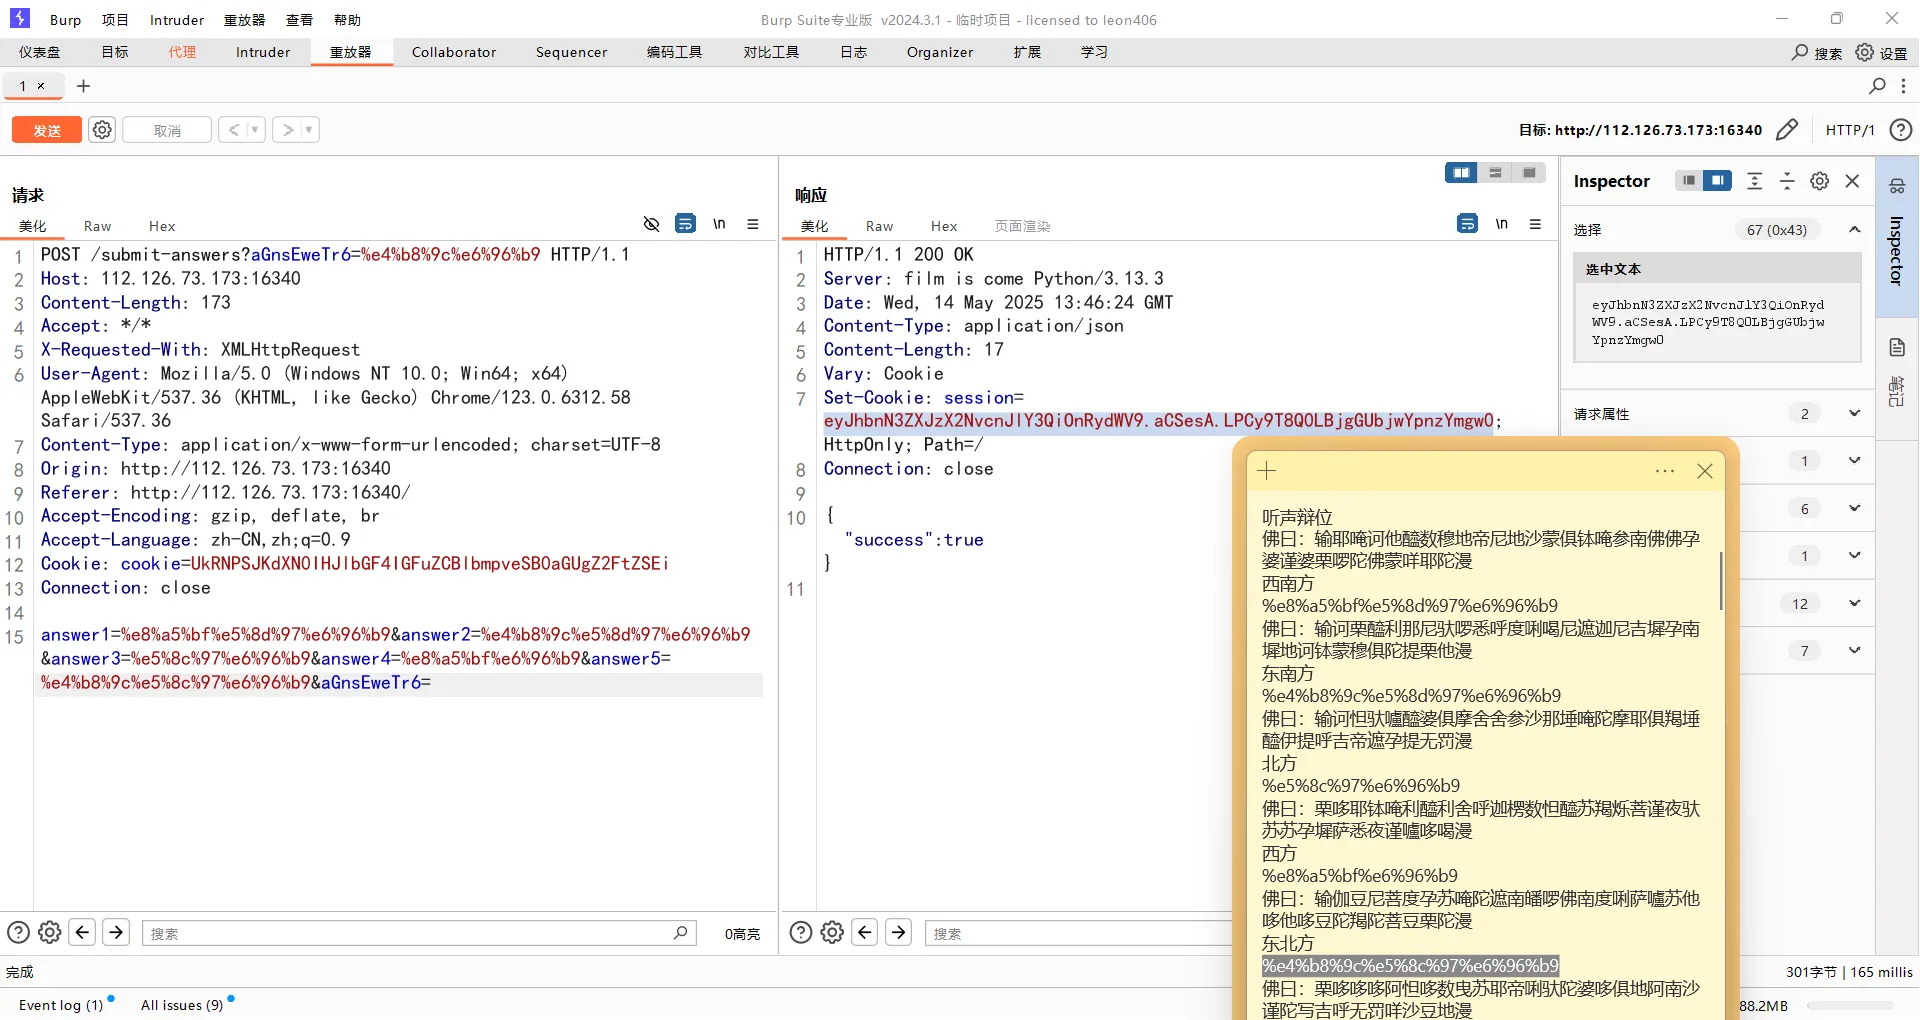Open the history dropdown next to the back arrow
Image resolution: width=1920 pixels, height=1020 pixels.
coord(255,130)
